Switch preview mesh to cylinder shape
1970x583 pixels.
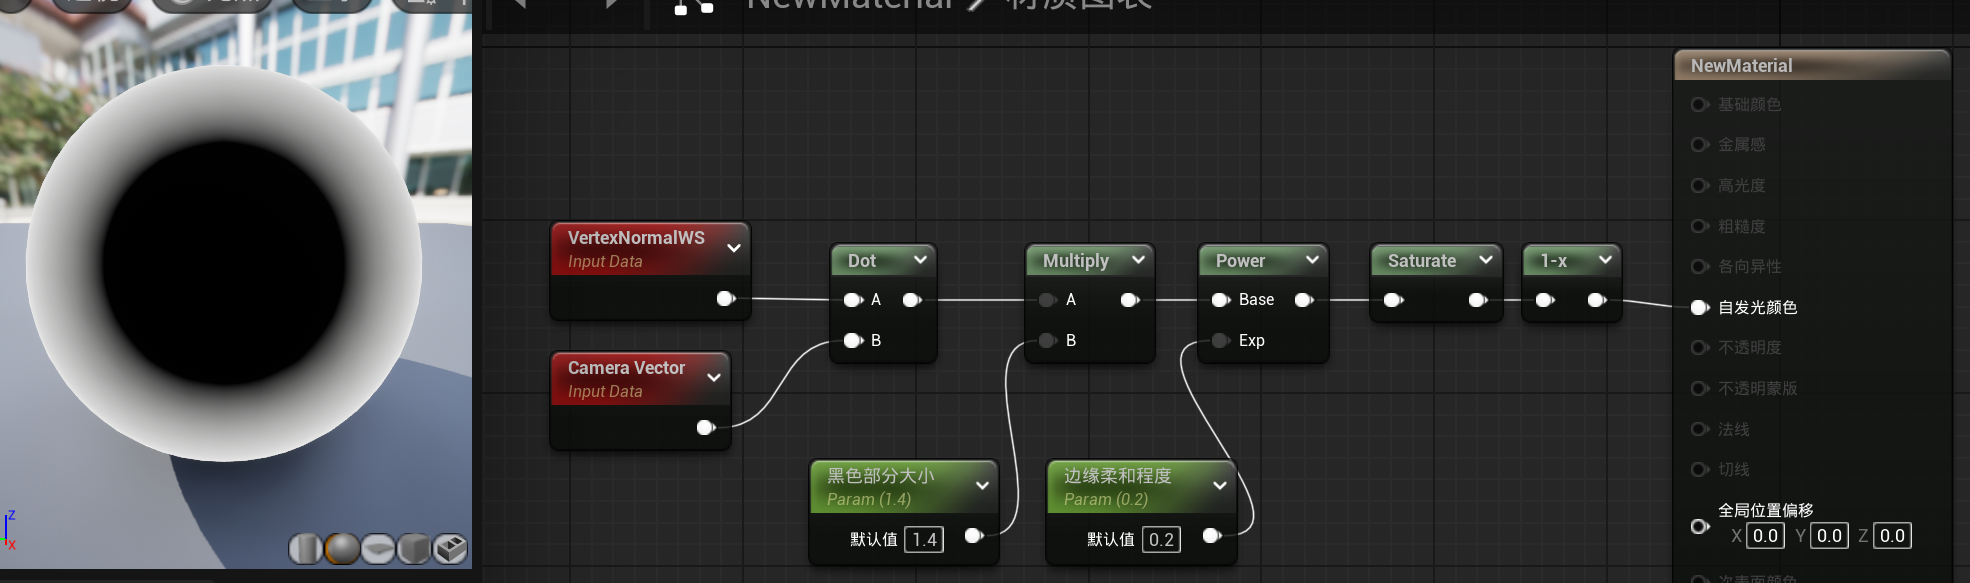point(305,548)
